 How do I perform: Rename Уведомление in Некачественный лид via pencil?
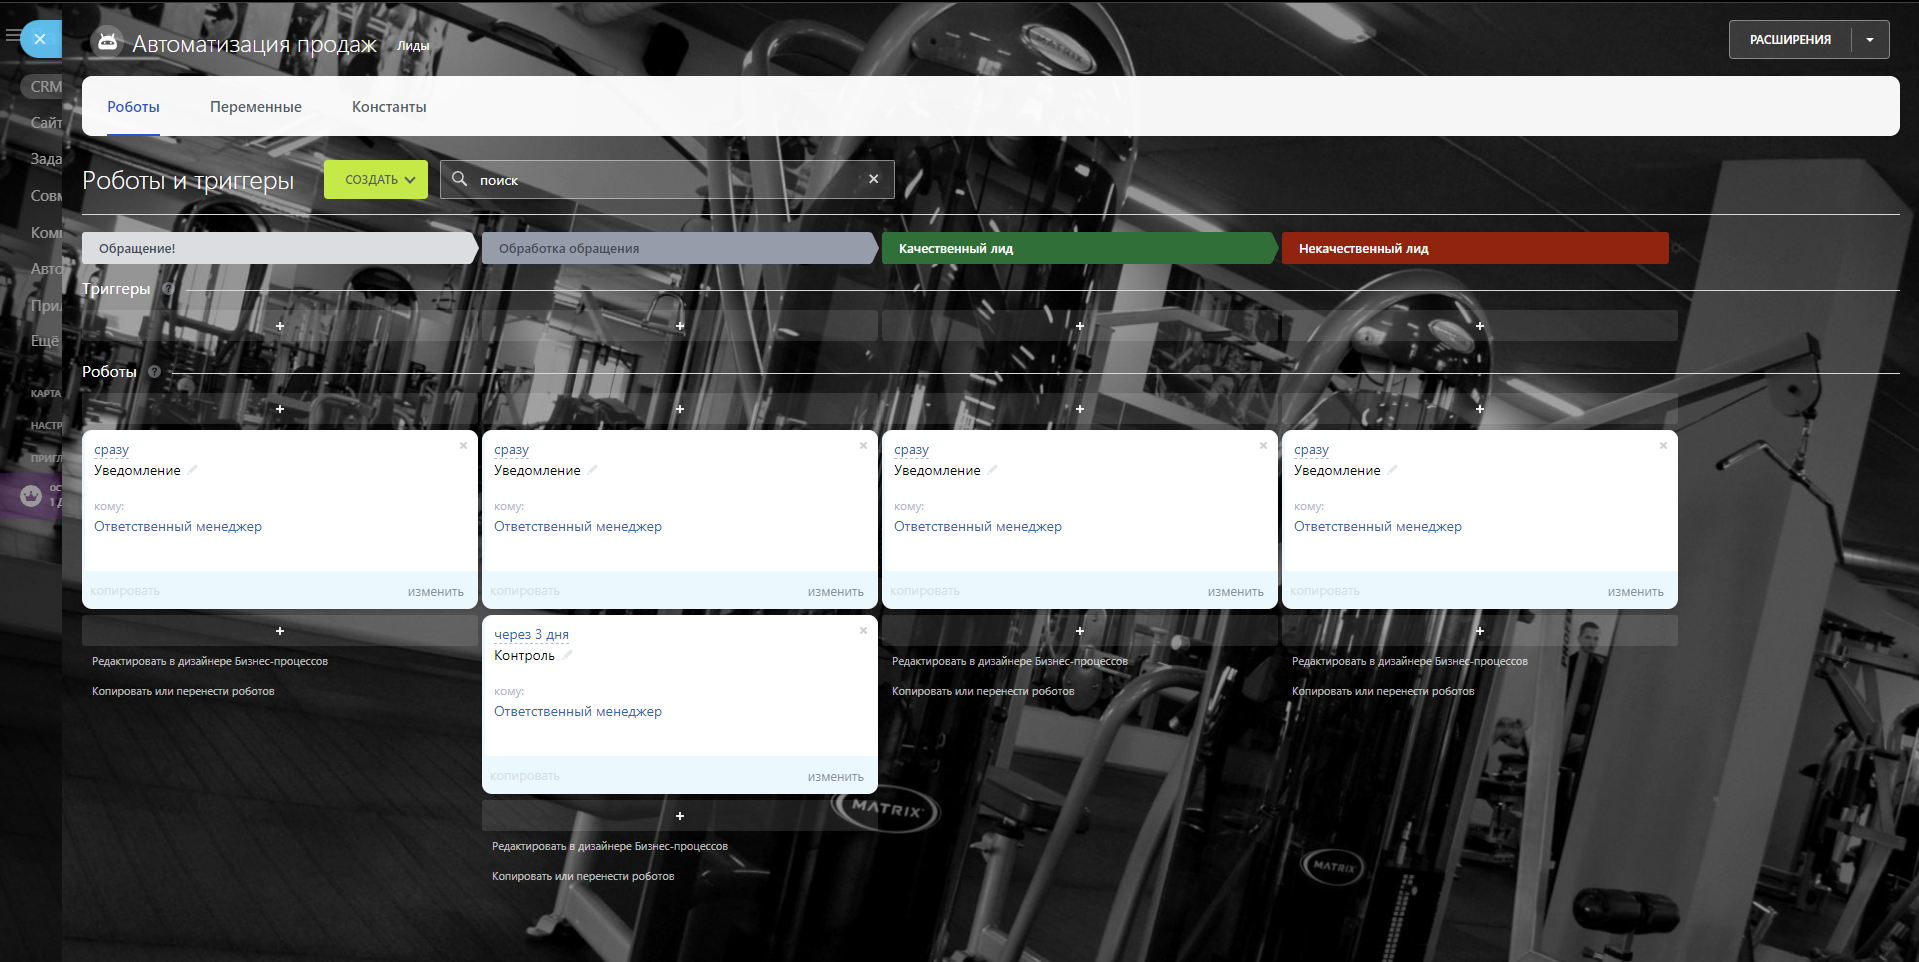[x=1393, y=470]
